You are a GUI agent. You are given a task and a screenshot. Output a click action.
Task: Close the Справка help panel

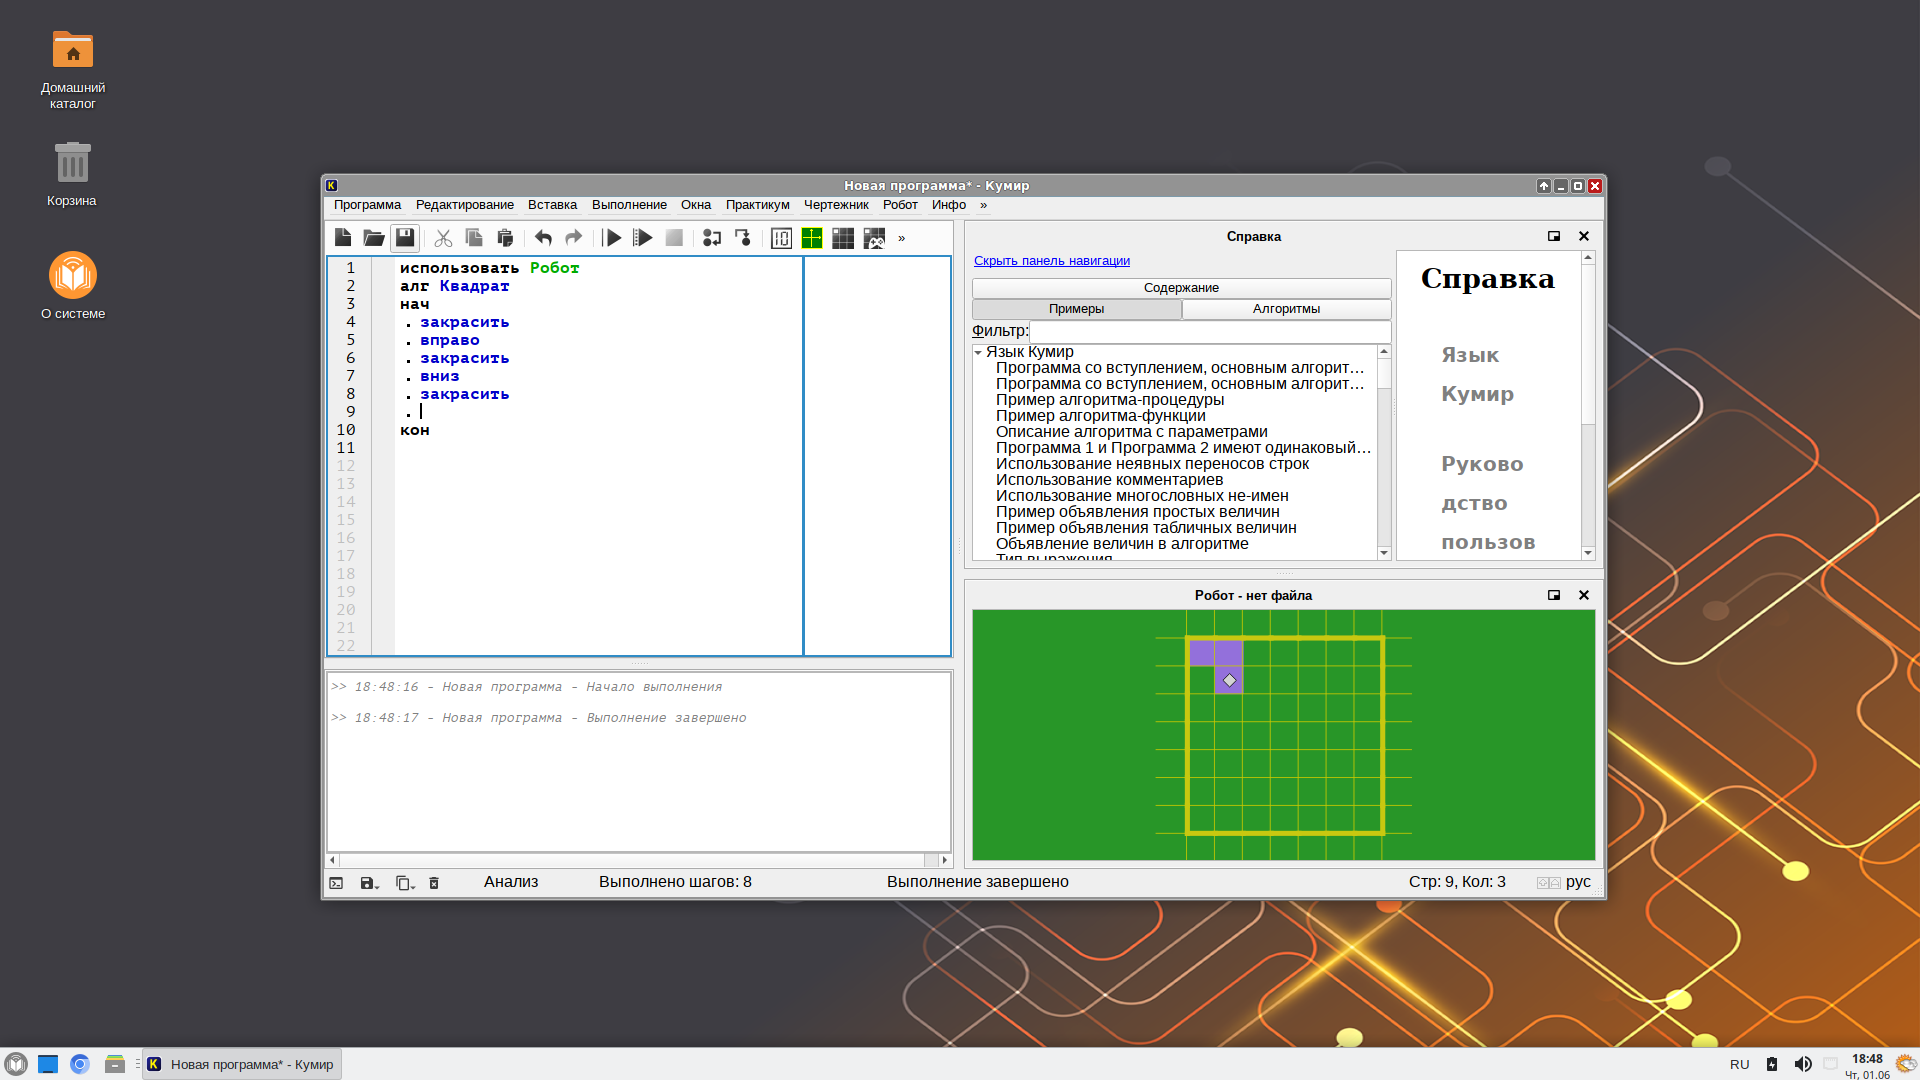pyautogui.click(x=1584, y=236)
